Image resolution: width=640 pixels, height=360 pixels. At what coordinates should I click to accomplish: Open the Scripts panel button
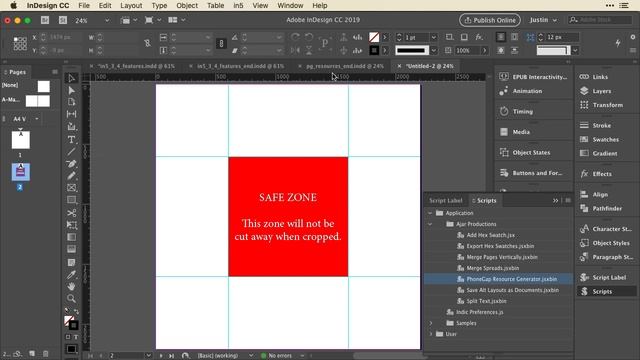tap(606, 291)
